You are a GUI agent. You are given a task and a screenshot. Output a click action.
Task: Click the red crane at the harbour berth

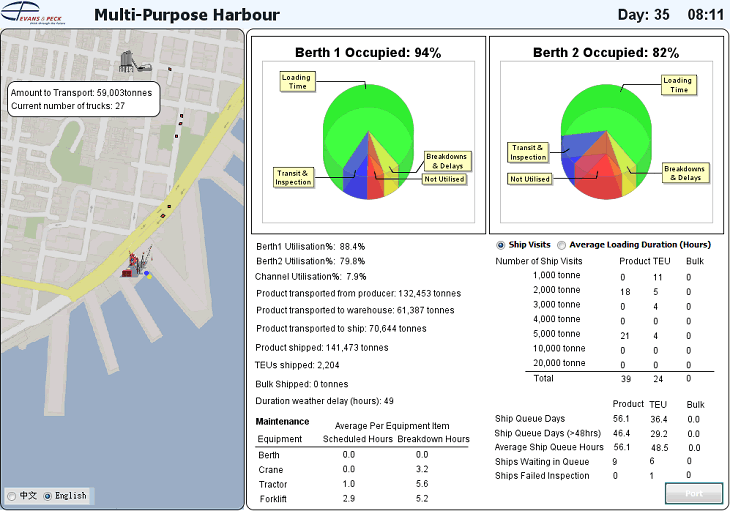[134, 260]
